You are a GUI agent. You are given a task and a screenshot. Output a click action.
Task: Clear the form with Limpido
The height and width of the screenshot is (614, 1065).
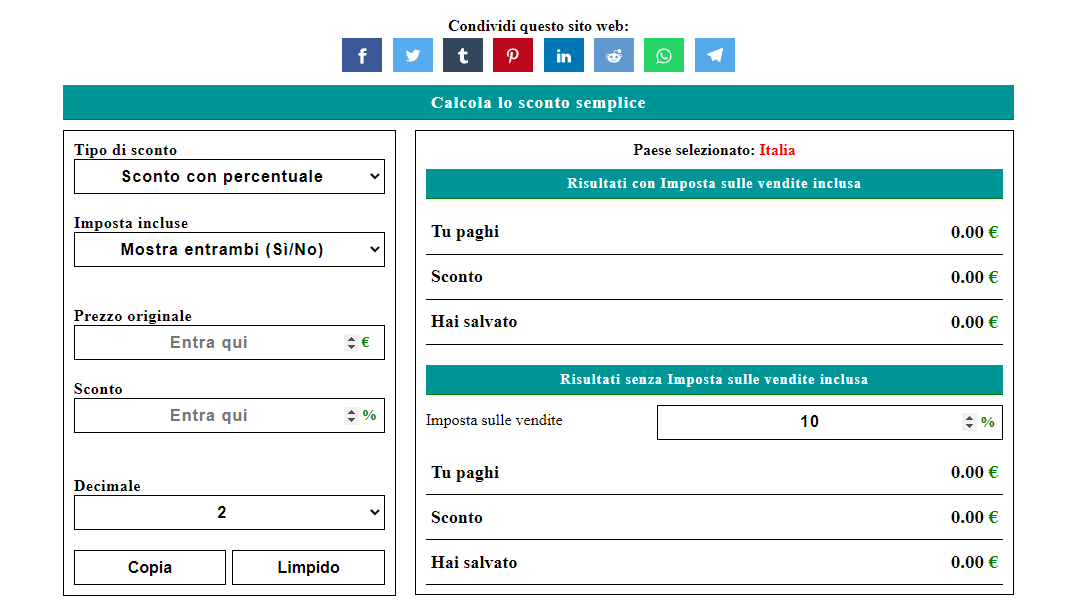307,567
